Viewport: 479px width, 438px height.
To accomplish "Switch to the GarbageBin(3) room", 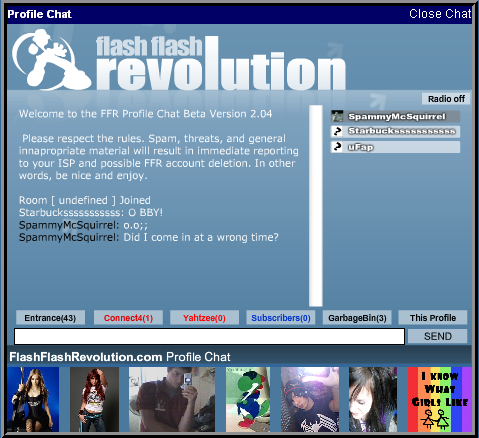I will click(x=357, y=318).
